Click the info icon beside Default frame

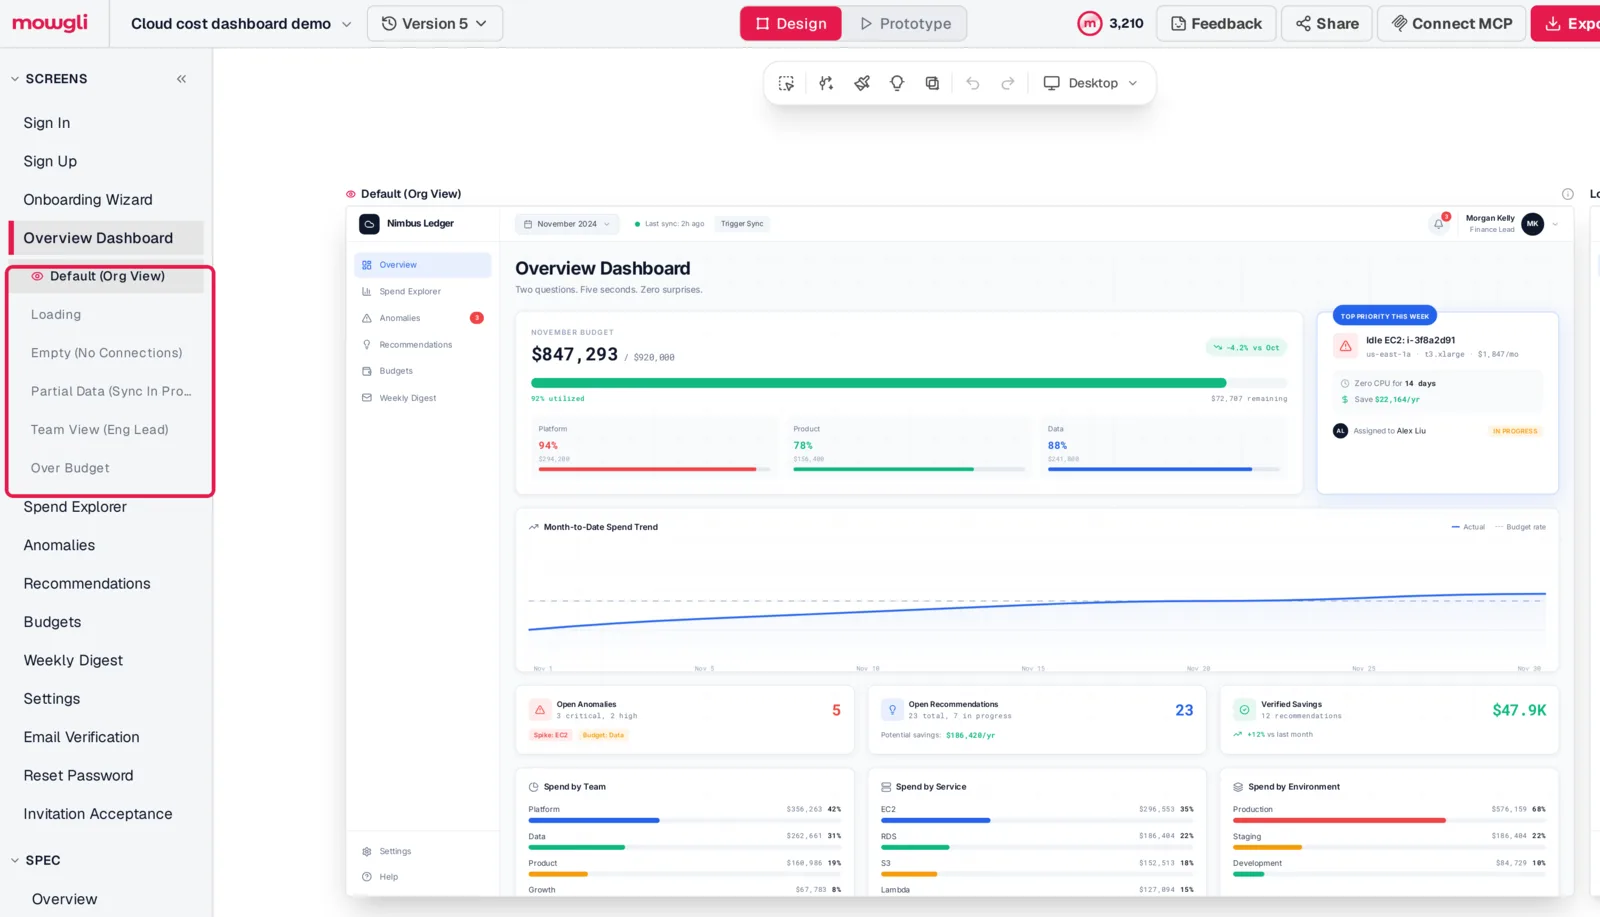1568,194
